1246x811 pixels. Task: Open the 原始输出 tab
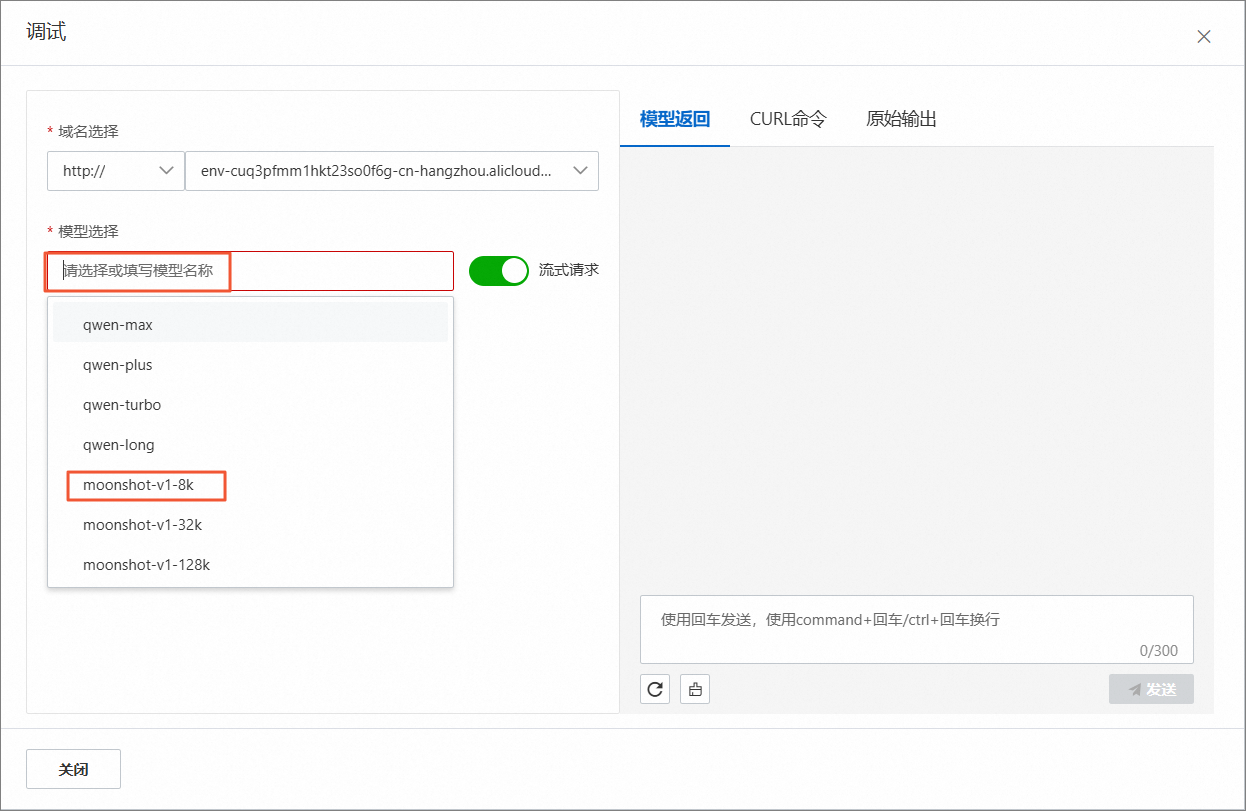901,119
